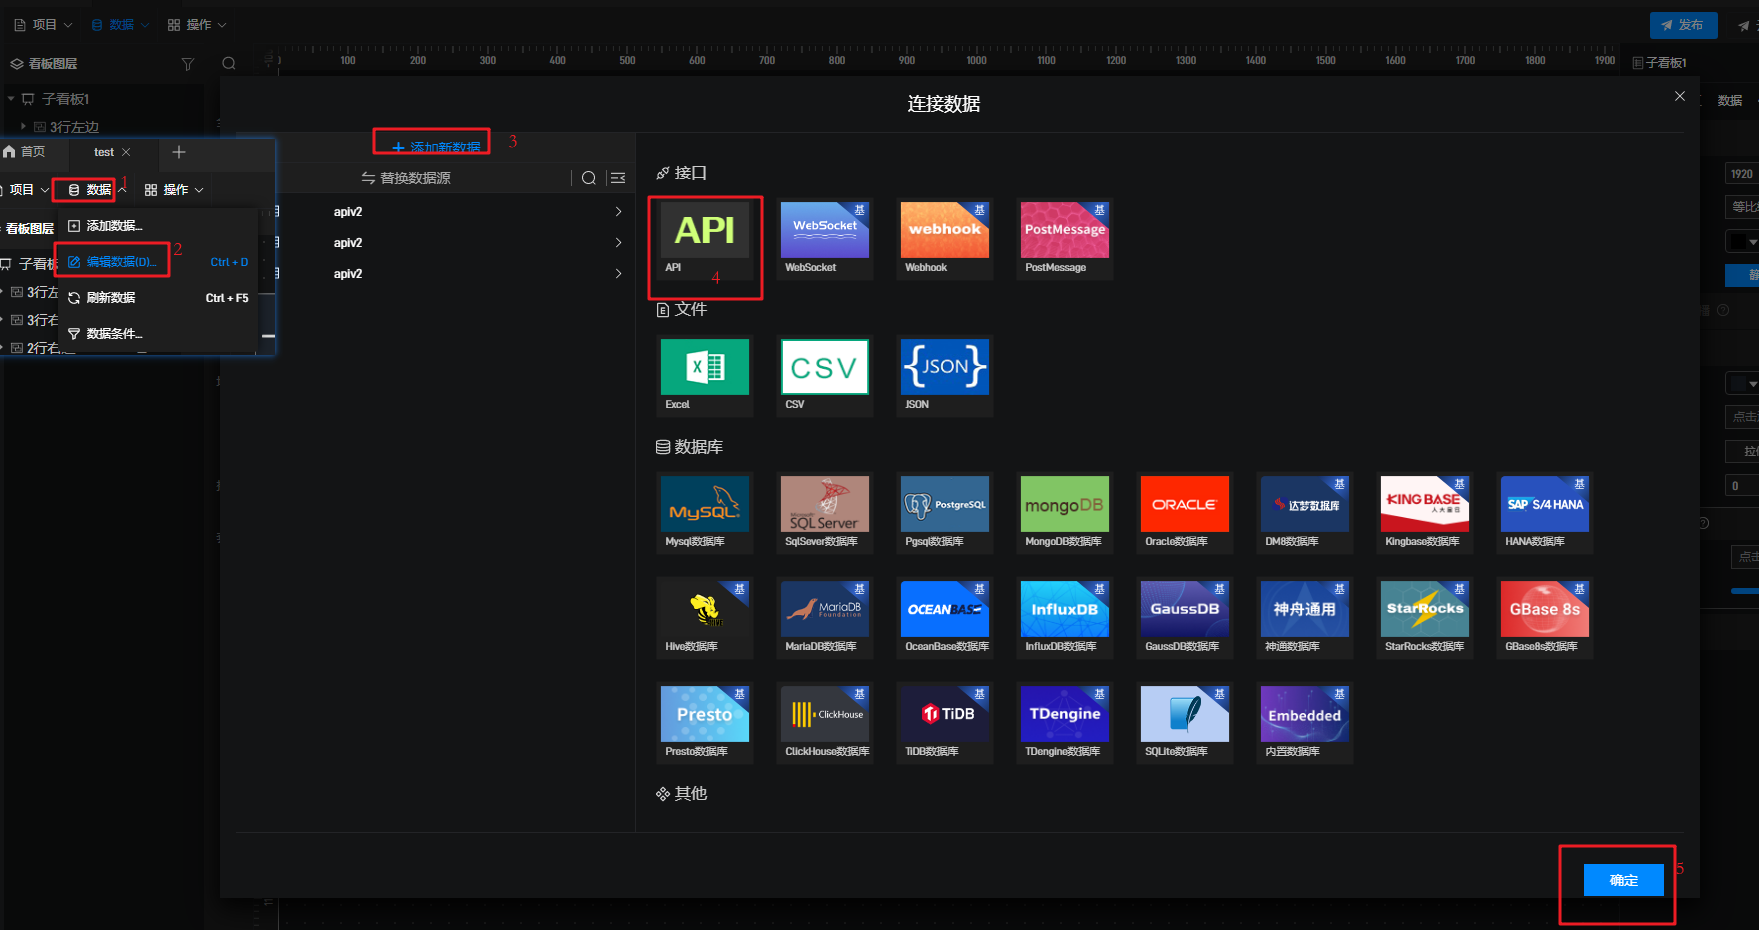The width and height of the screenshot is (1759, 930).
Task: Close the 连接数据 dialog
Action: tap(1680, 96)
